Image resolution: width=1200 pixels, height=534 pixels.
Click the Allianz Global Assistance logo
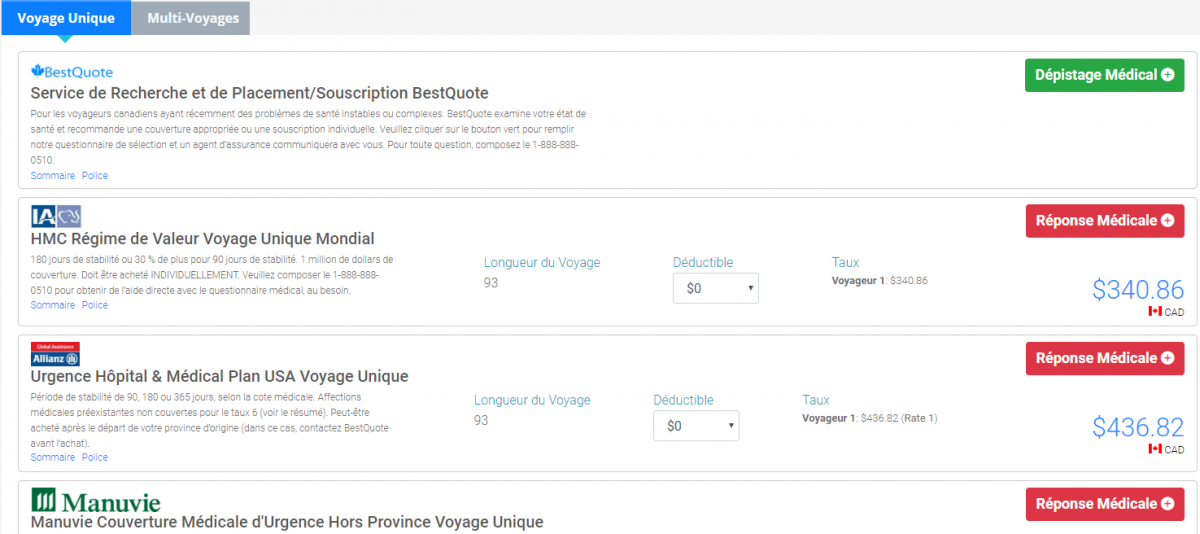click(56, 355)
